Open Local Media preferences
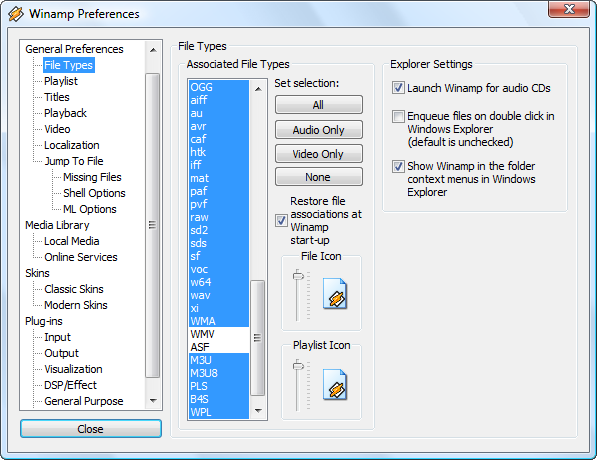This screenshot has width=597, height=460. pyautogui.click(x=72, y=241)
